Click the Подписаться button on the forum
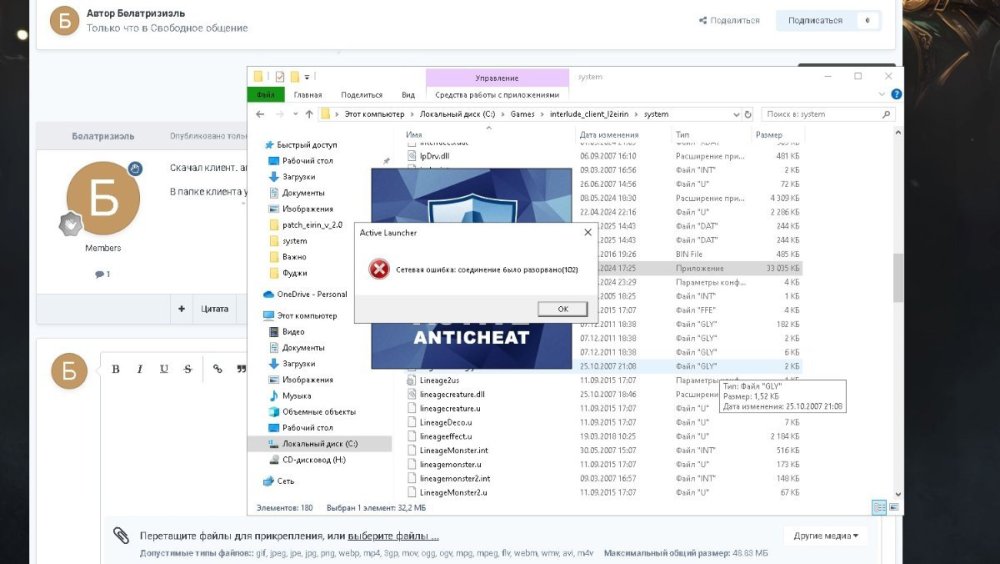Viewport: 1000px width, 564px height. [x=815, y=20]
